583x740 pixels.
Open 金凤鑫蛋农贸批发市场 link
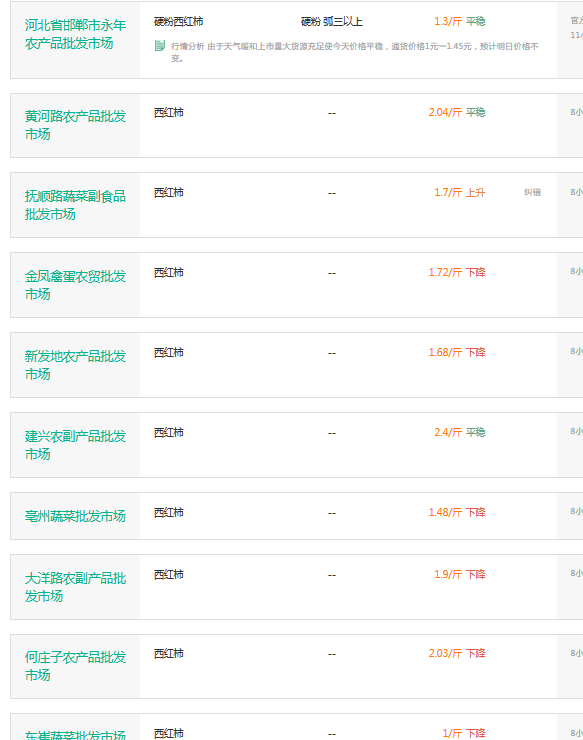click(75, 285)
